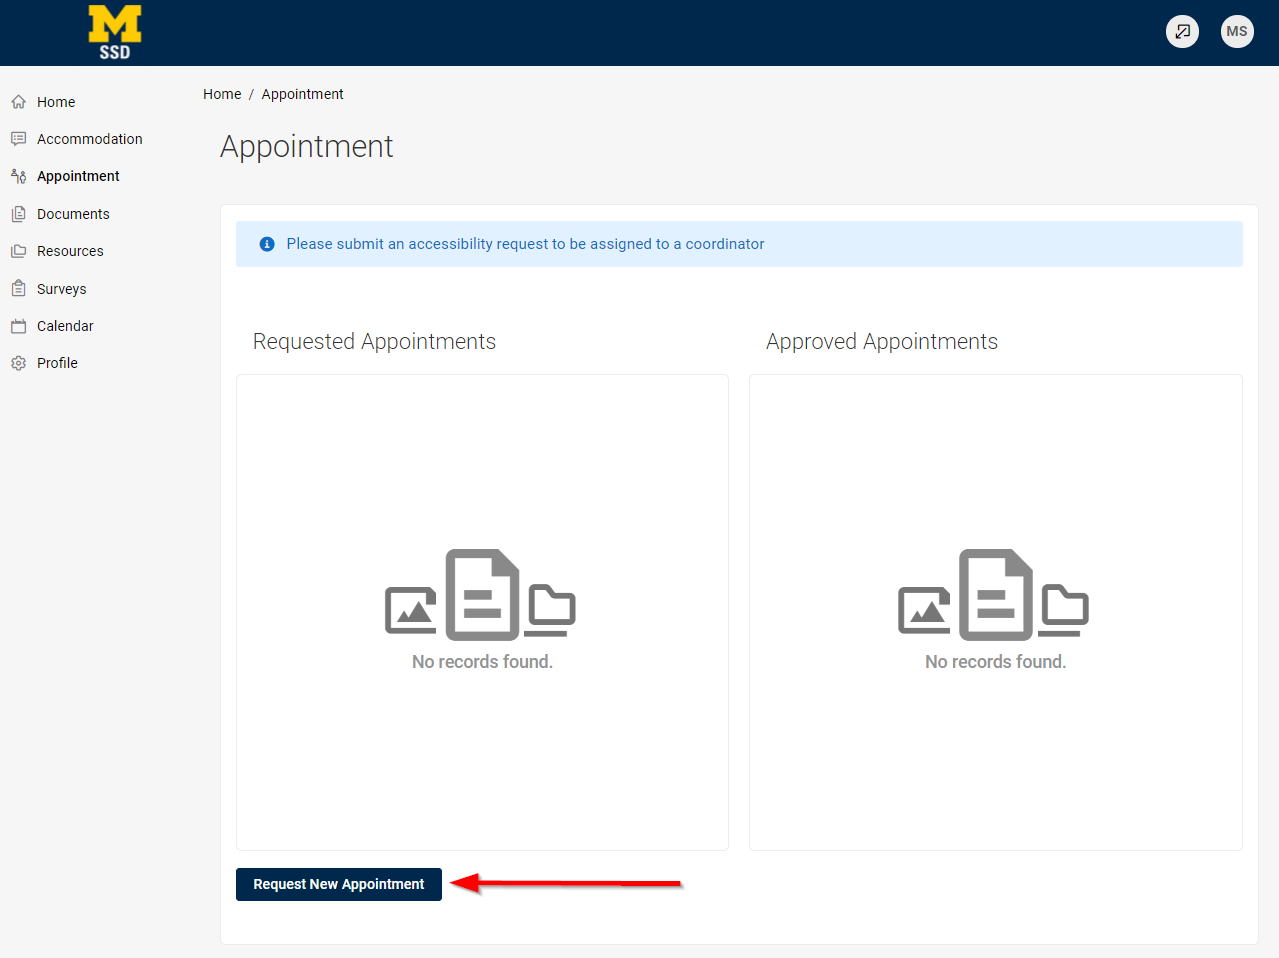Click the Calendar icon in the sidebar
The height and width of the screenshot is (958, 1279).
[17, 325]
